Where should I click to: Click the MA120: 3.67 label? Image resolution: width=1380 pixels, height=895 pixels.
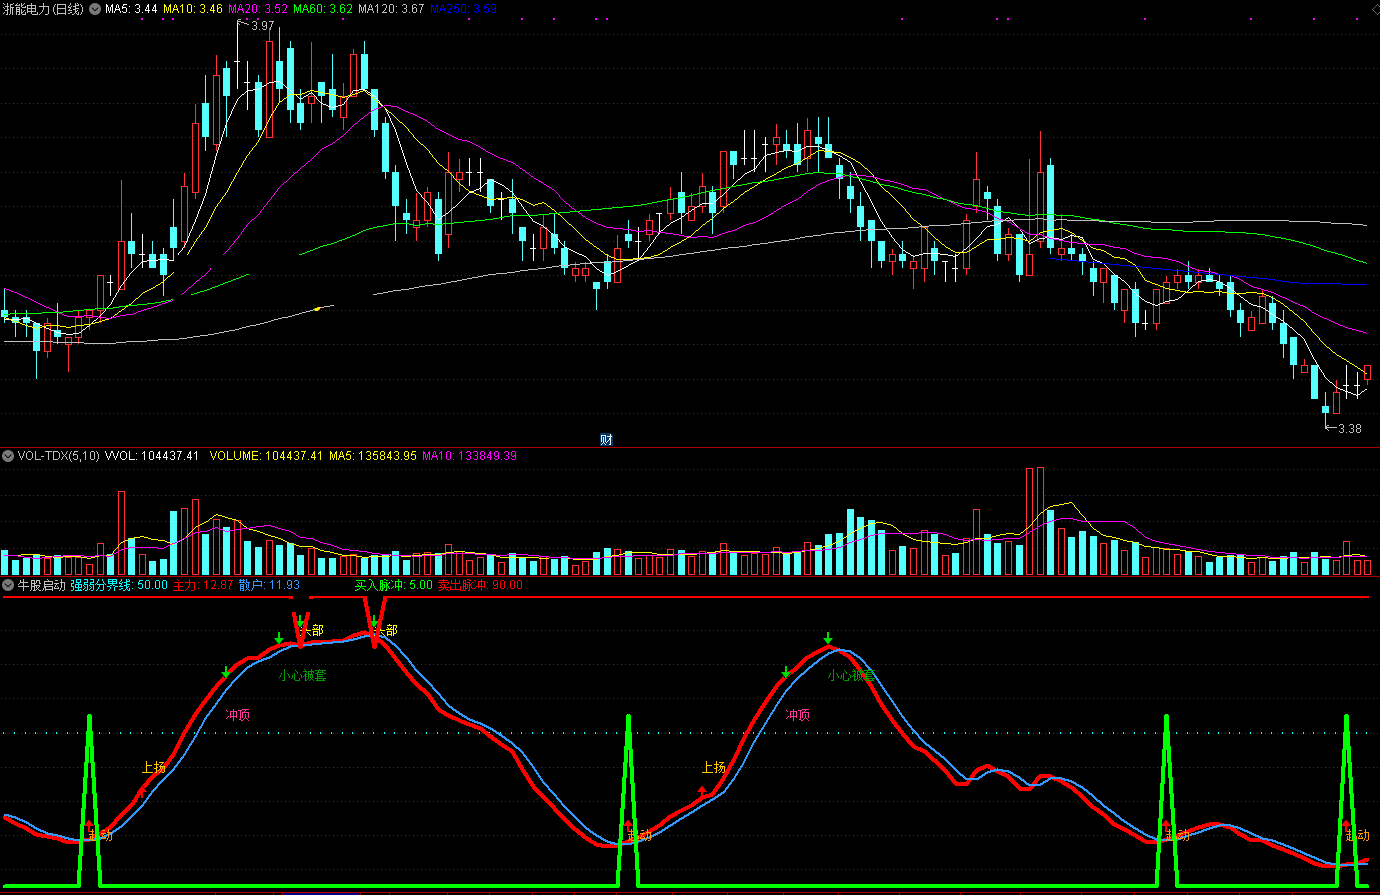coord(391,9)
